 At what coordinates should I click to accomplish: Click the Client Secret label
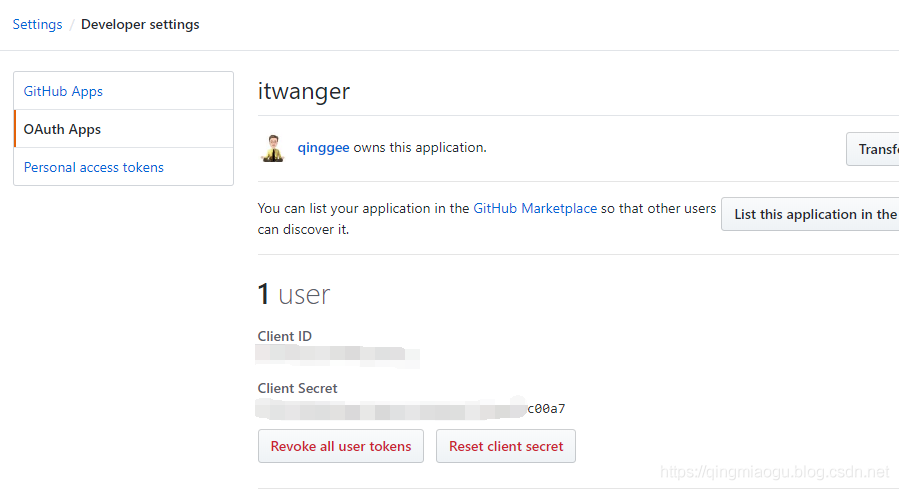point(297,388)
